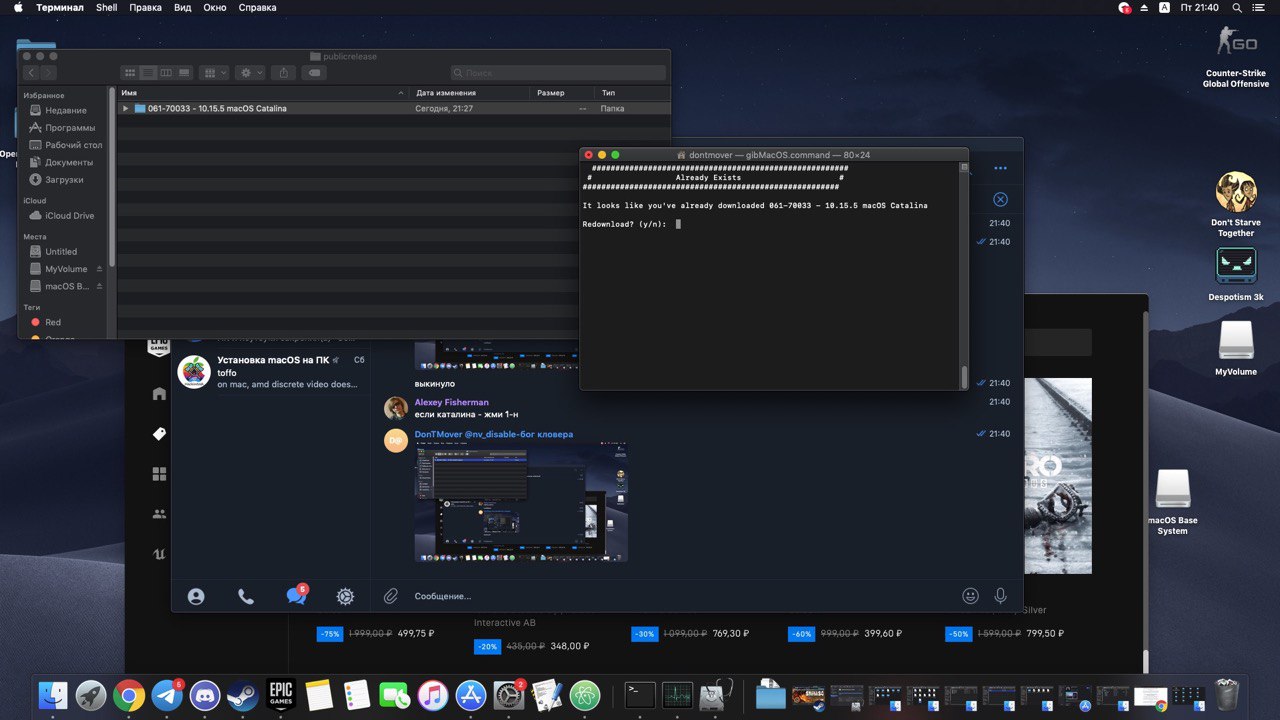Open the screenshot image in Telegram chat
Screen dimensions: 1280x720
click(x=521, y=502)
